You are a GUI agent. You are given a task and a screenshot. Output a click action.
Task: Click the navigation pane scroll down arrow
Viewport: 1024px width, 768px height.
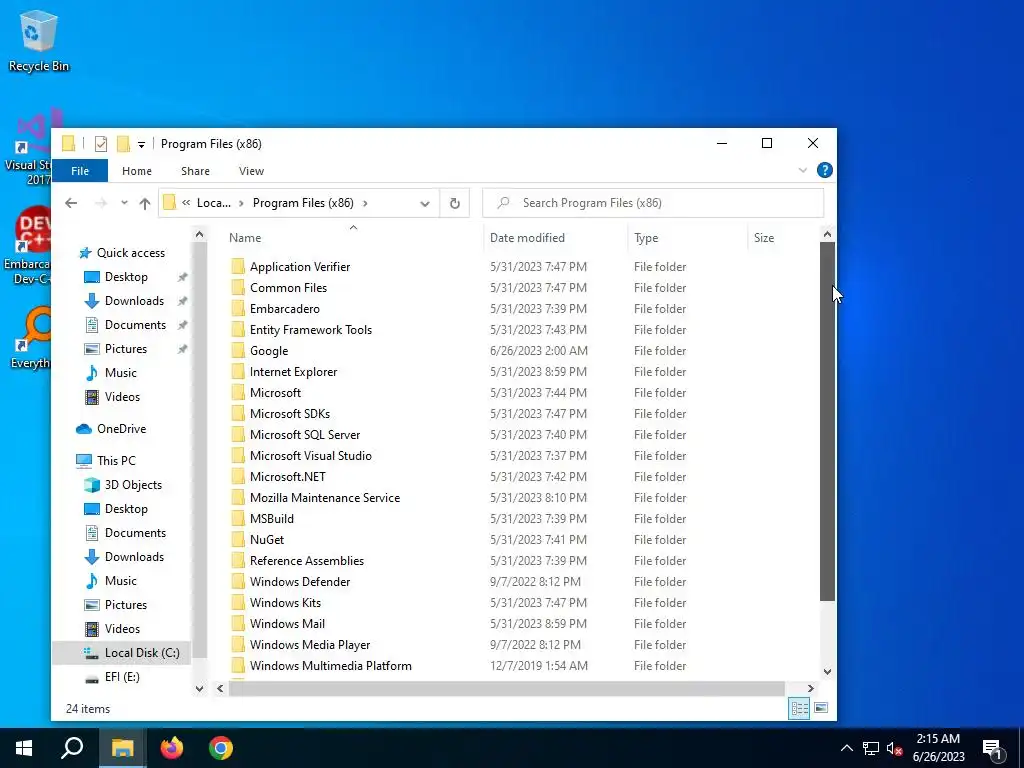(199, 688)
